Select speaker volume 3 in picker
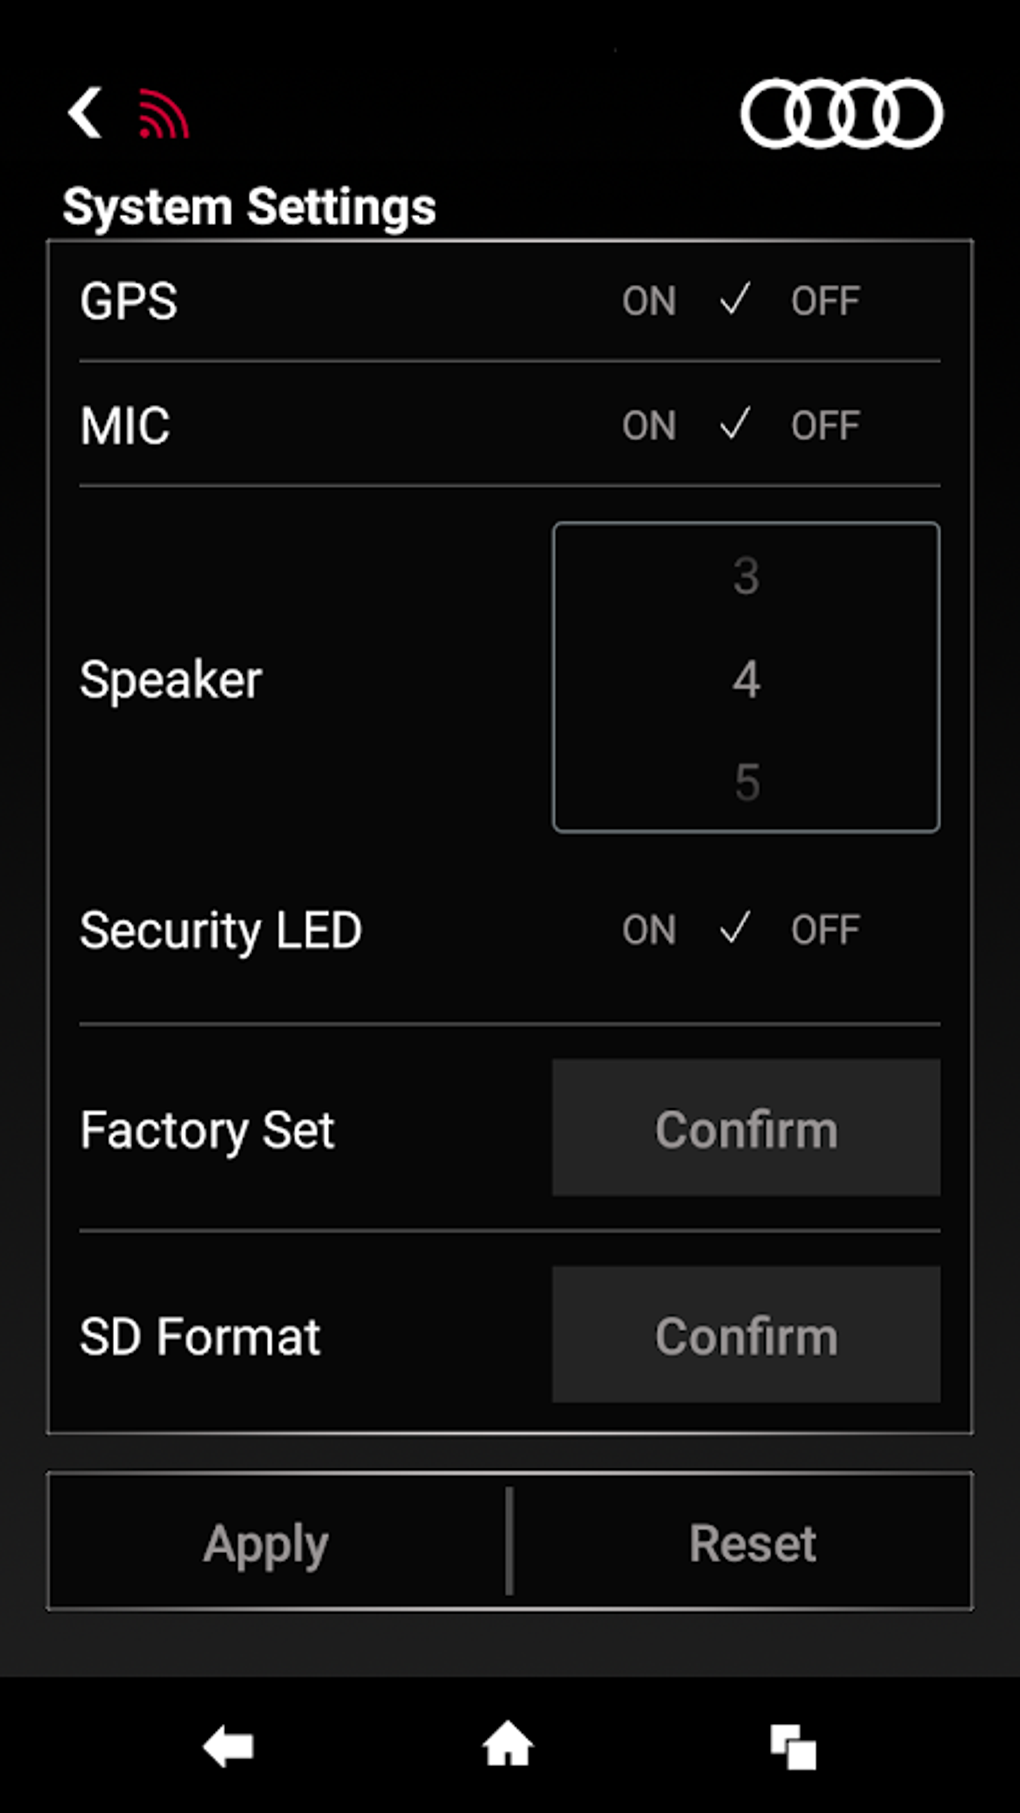Screen dimensions: 1020x1813 (746, 576)
